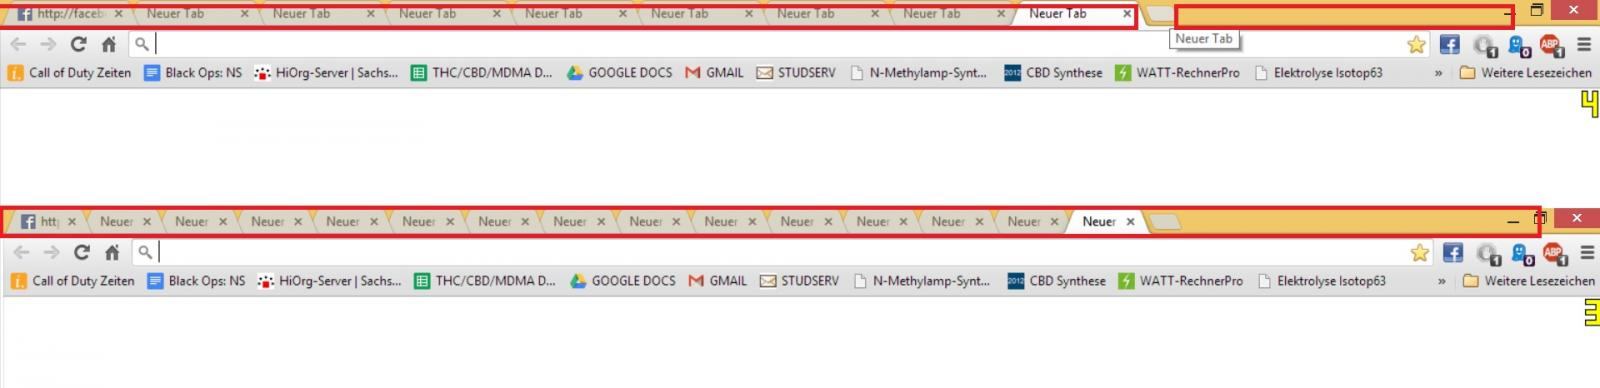The image size is (1600, 388).
Task: Bookmark page with star in lower window
Action: click(x=1419, y=252)
